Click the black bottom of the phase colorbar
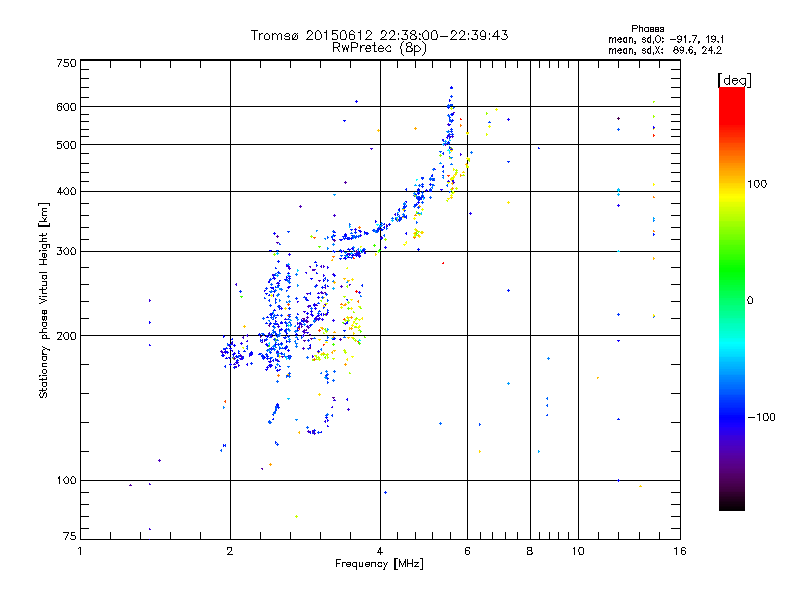This screenshot has height=600, width=800. click(732, 503)
